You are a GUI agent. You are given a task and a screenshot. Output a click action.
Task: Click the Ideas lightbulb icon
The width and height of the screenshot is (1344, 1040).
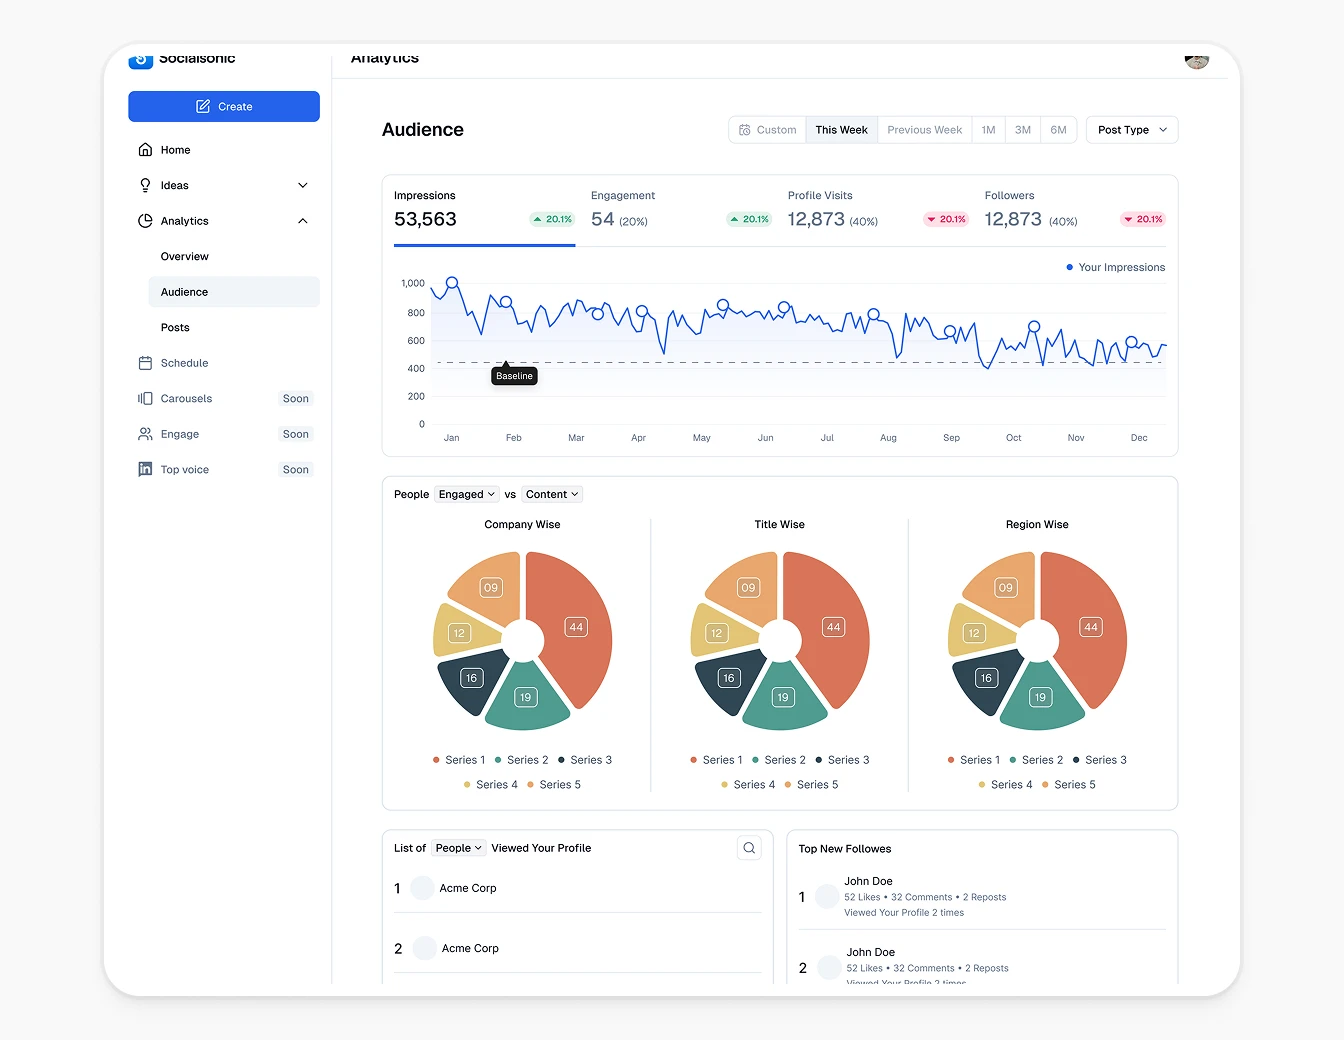click(x=145, y=185)
